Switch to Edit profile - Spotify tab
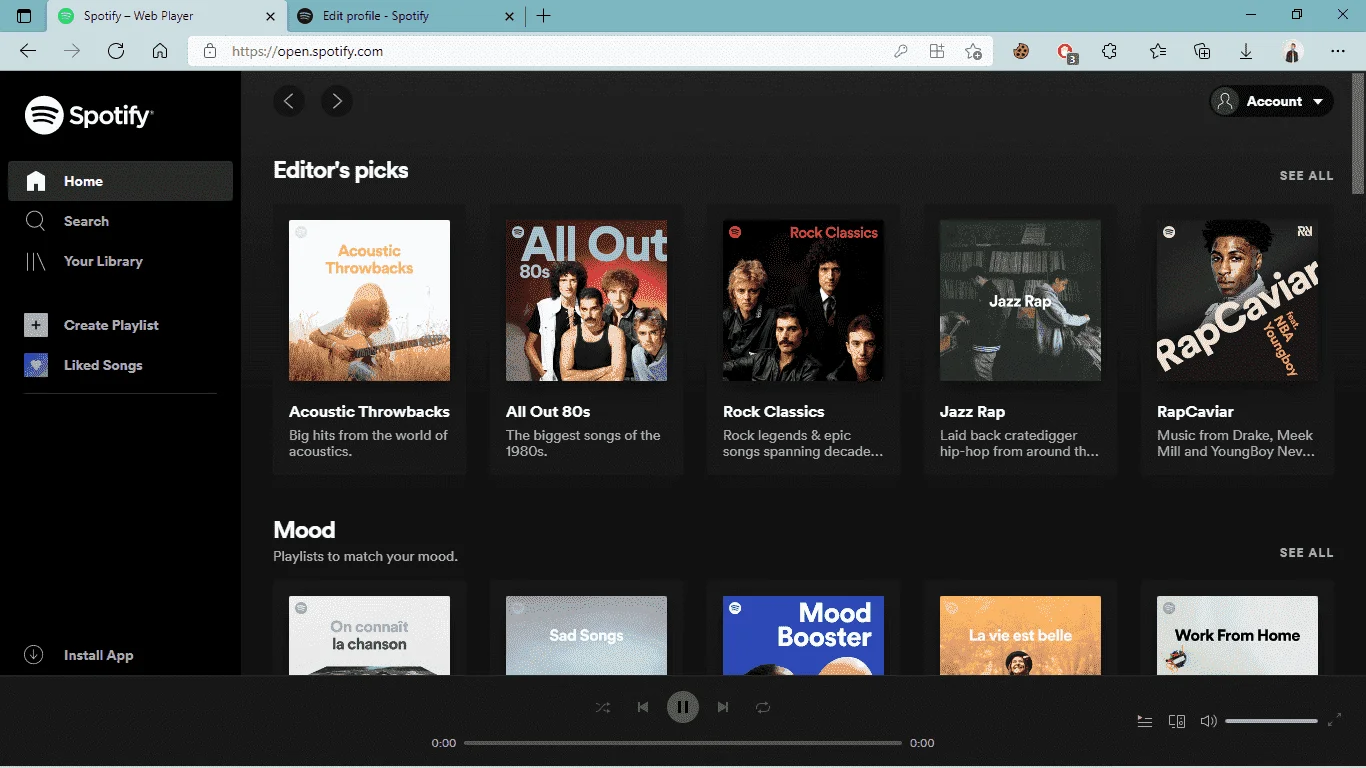The width and height of the screenshot is (1366, 768). [x=405, y=16]
